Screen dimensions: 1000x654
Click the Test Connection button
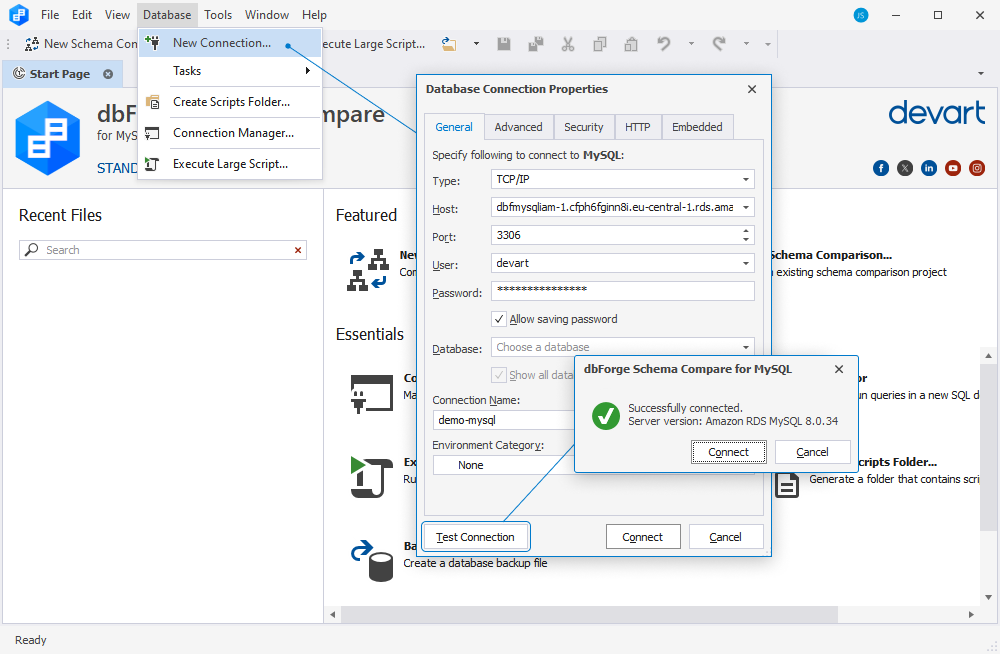point(475,537)
